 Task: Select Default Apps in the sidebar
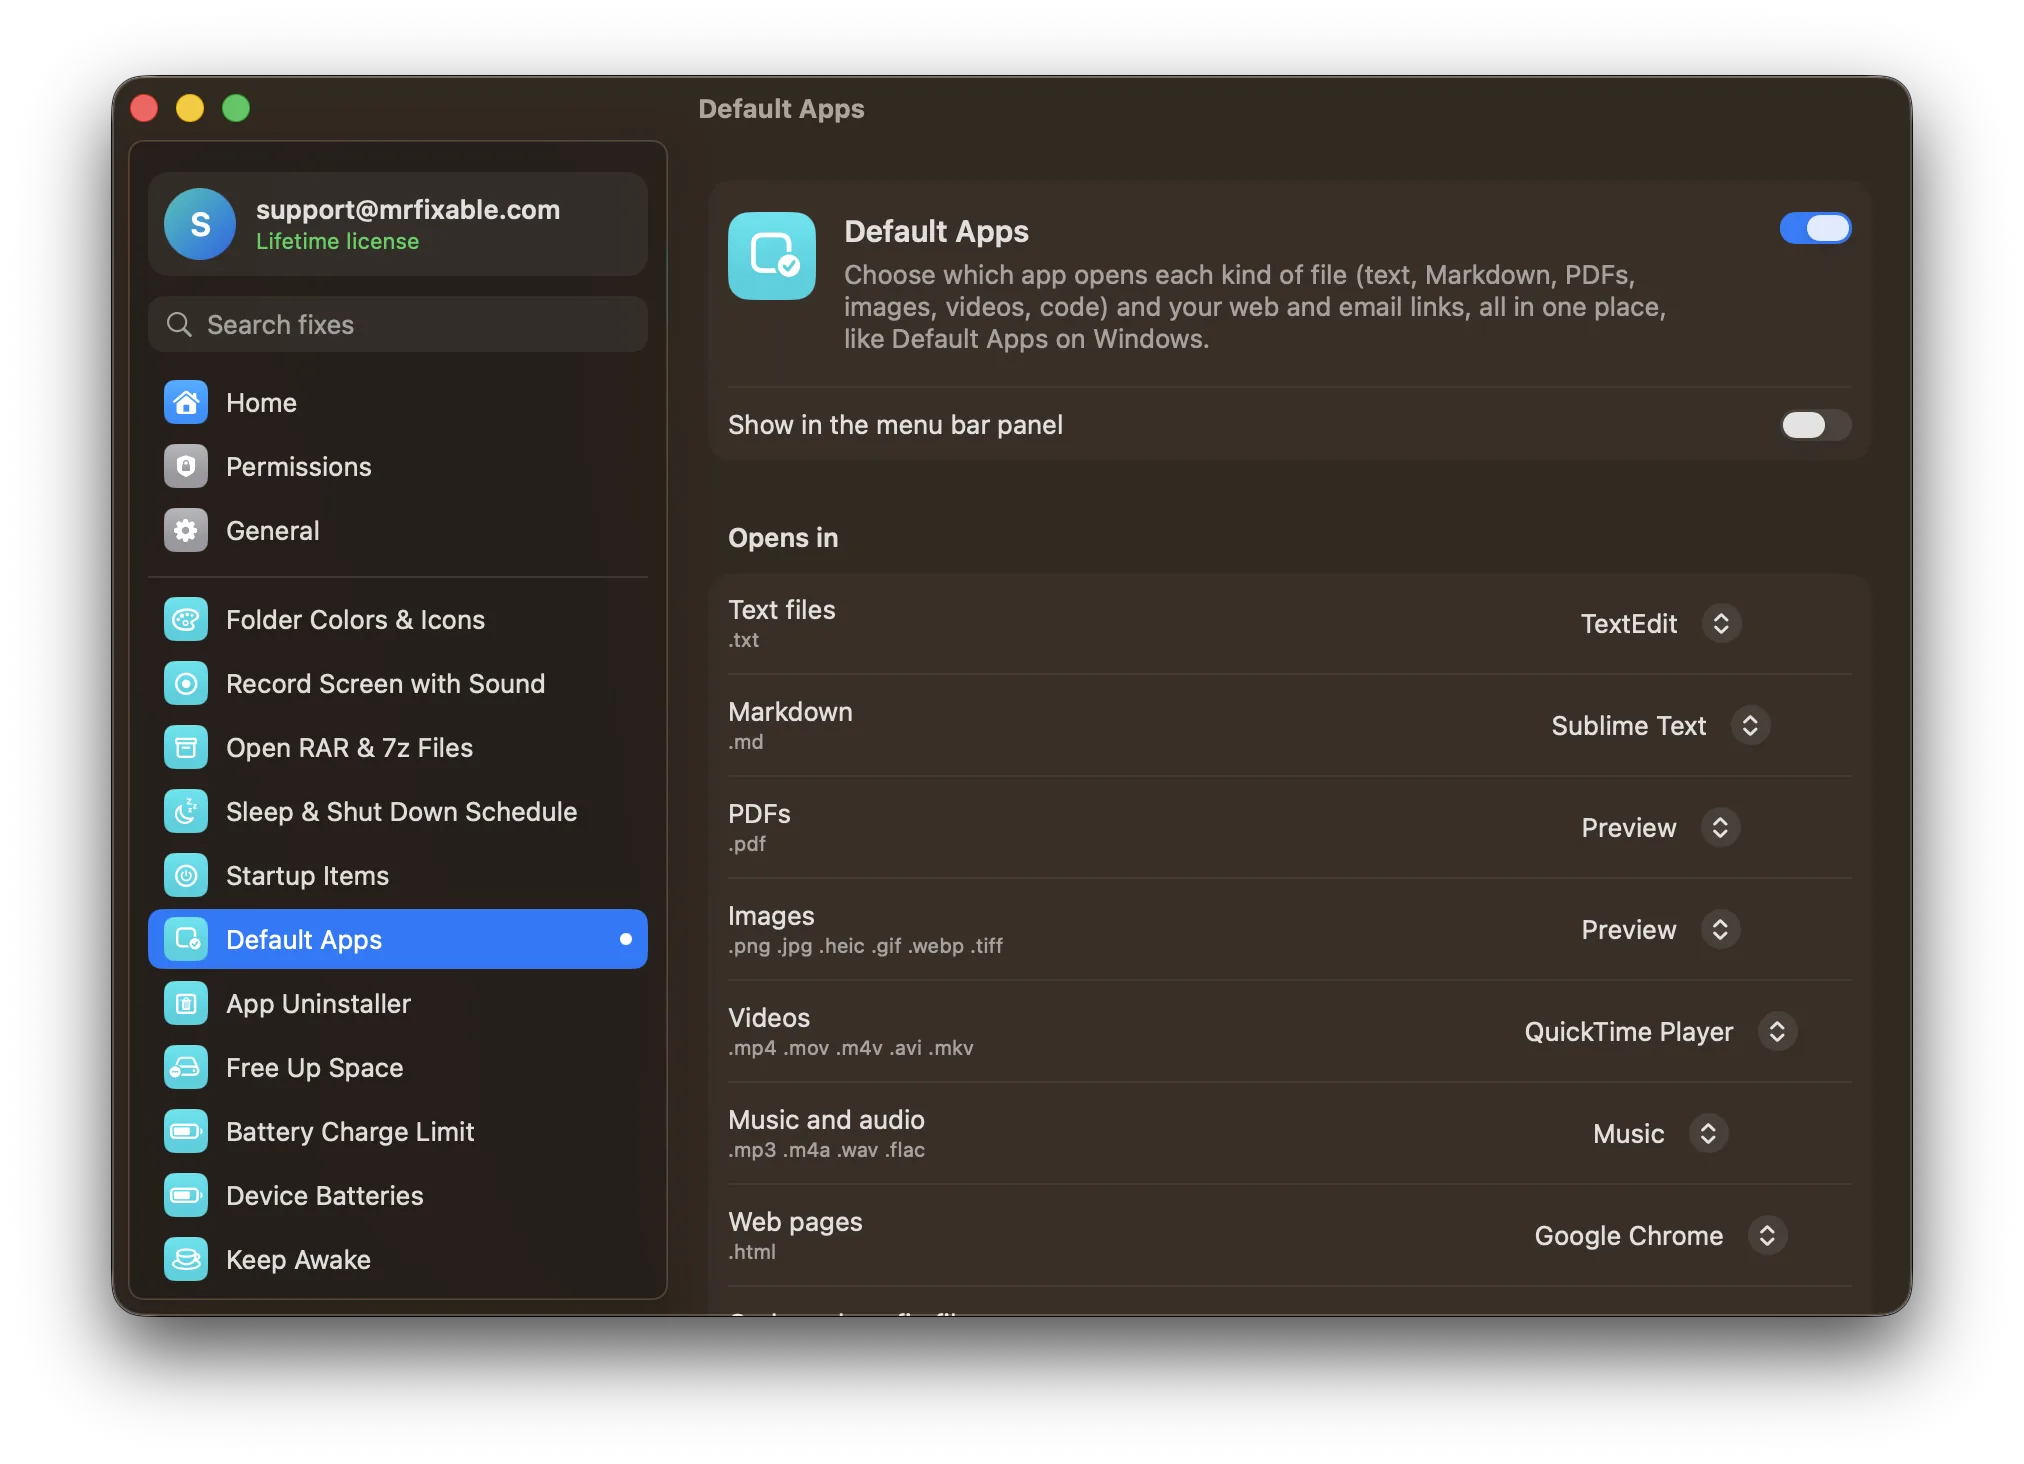(398, 939)
